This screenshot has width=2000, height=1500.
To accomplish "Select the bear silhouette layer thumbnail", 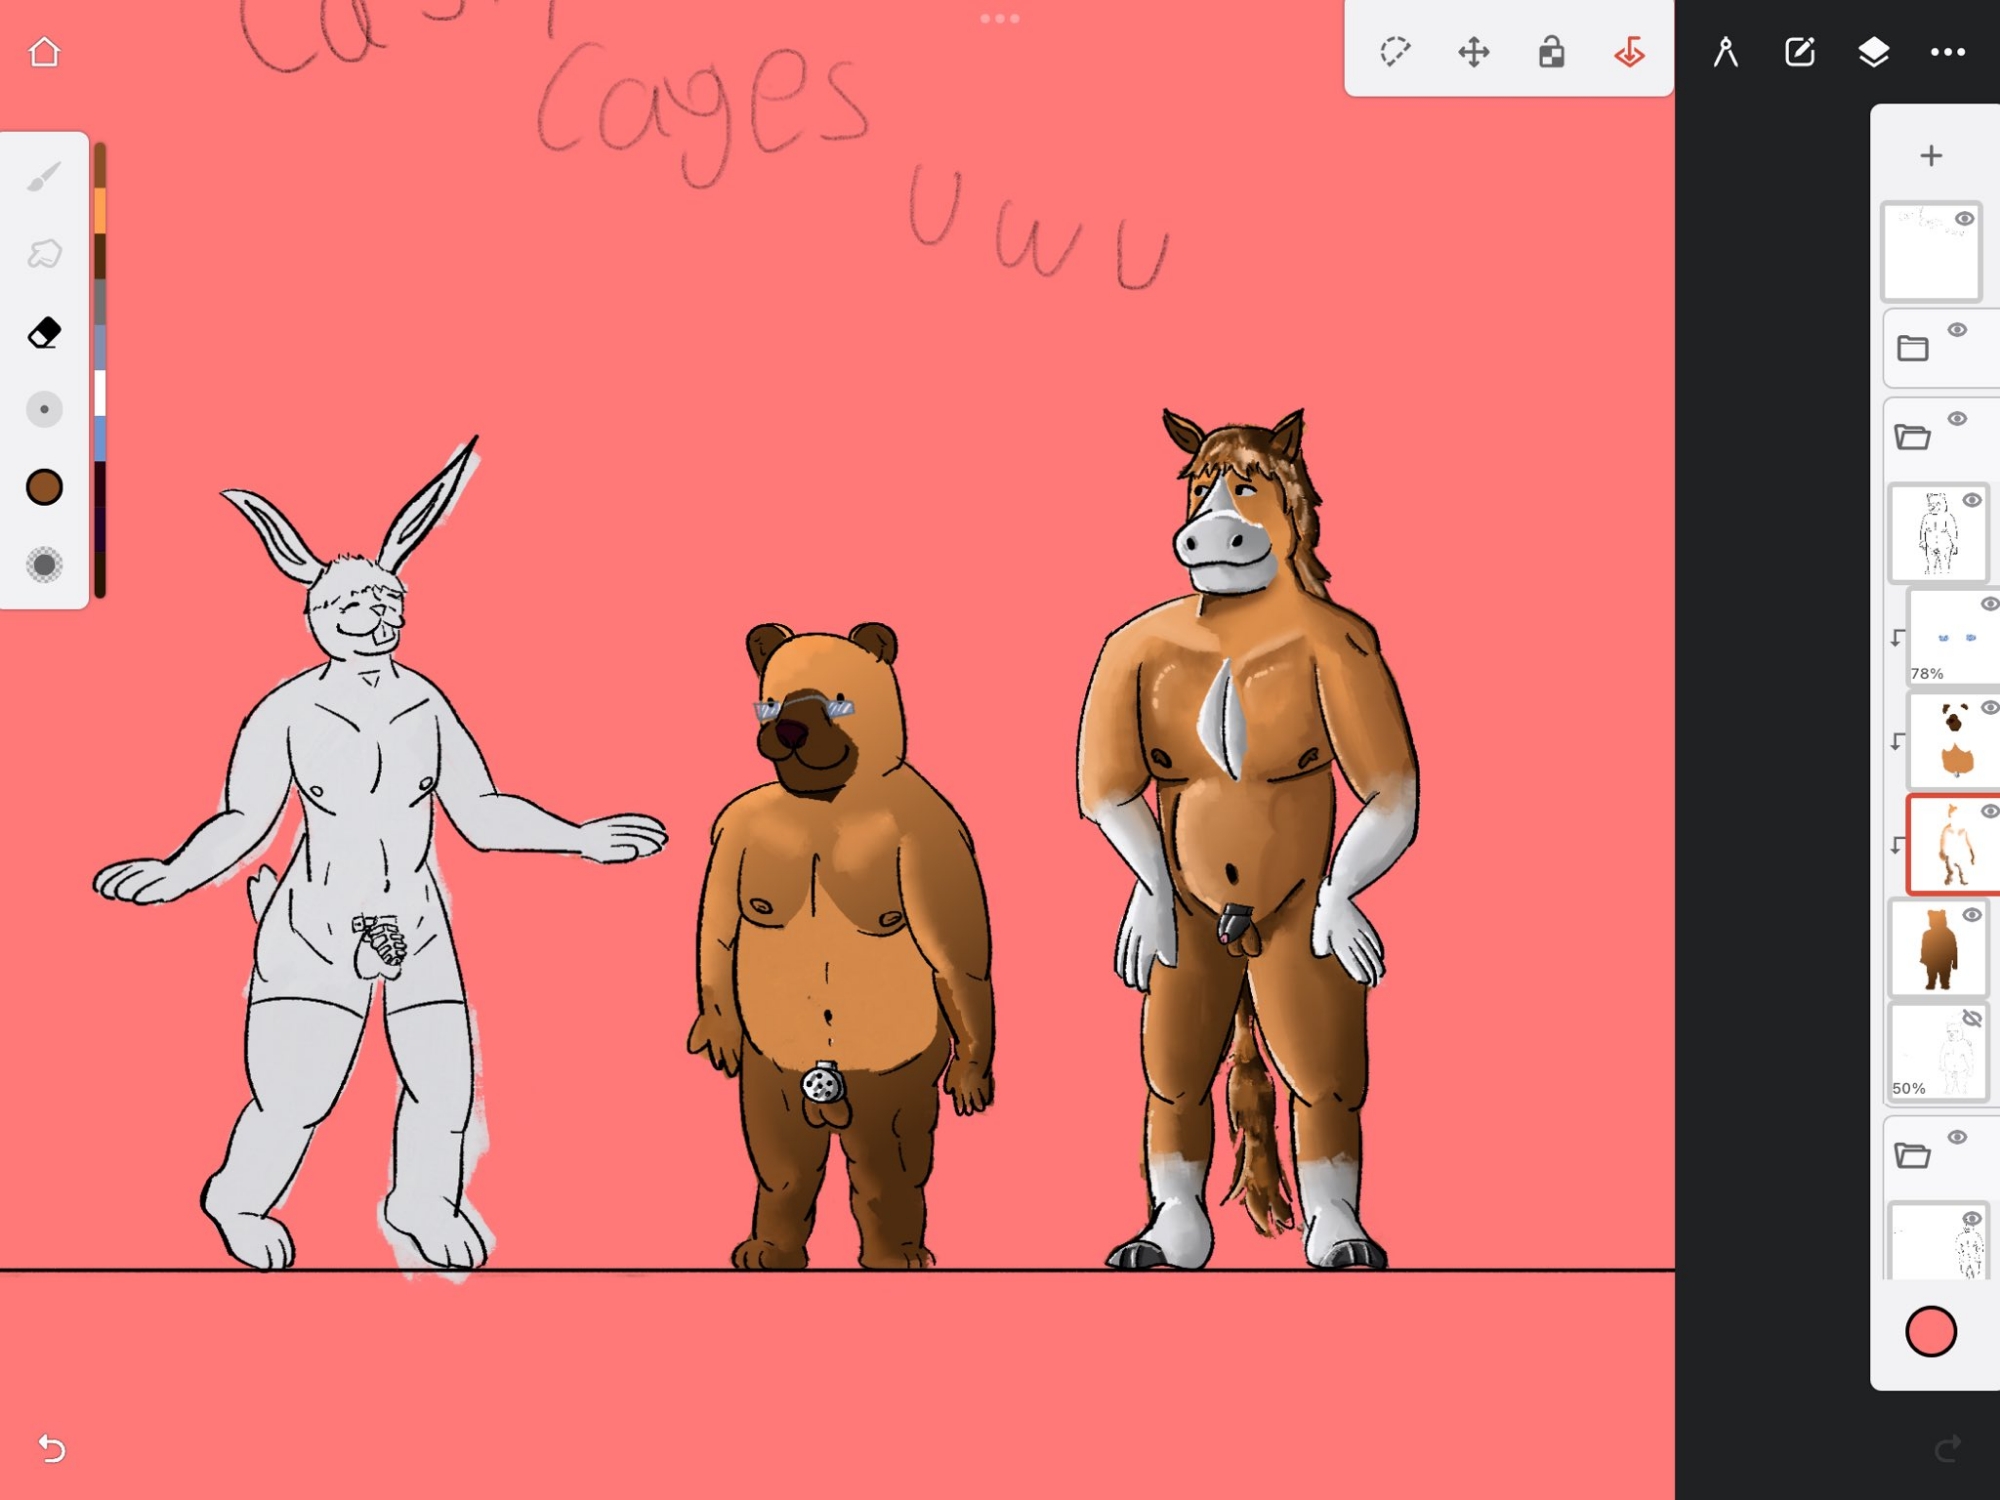I will pyautogui.click(x=1937, y=948).
